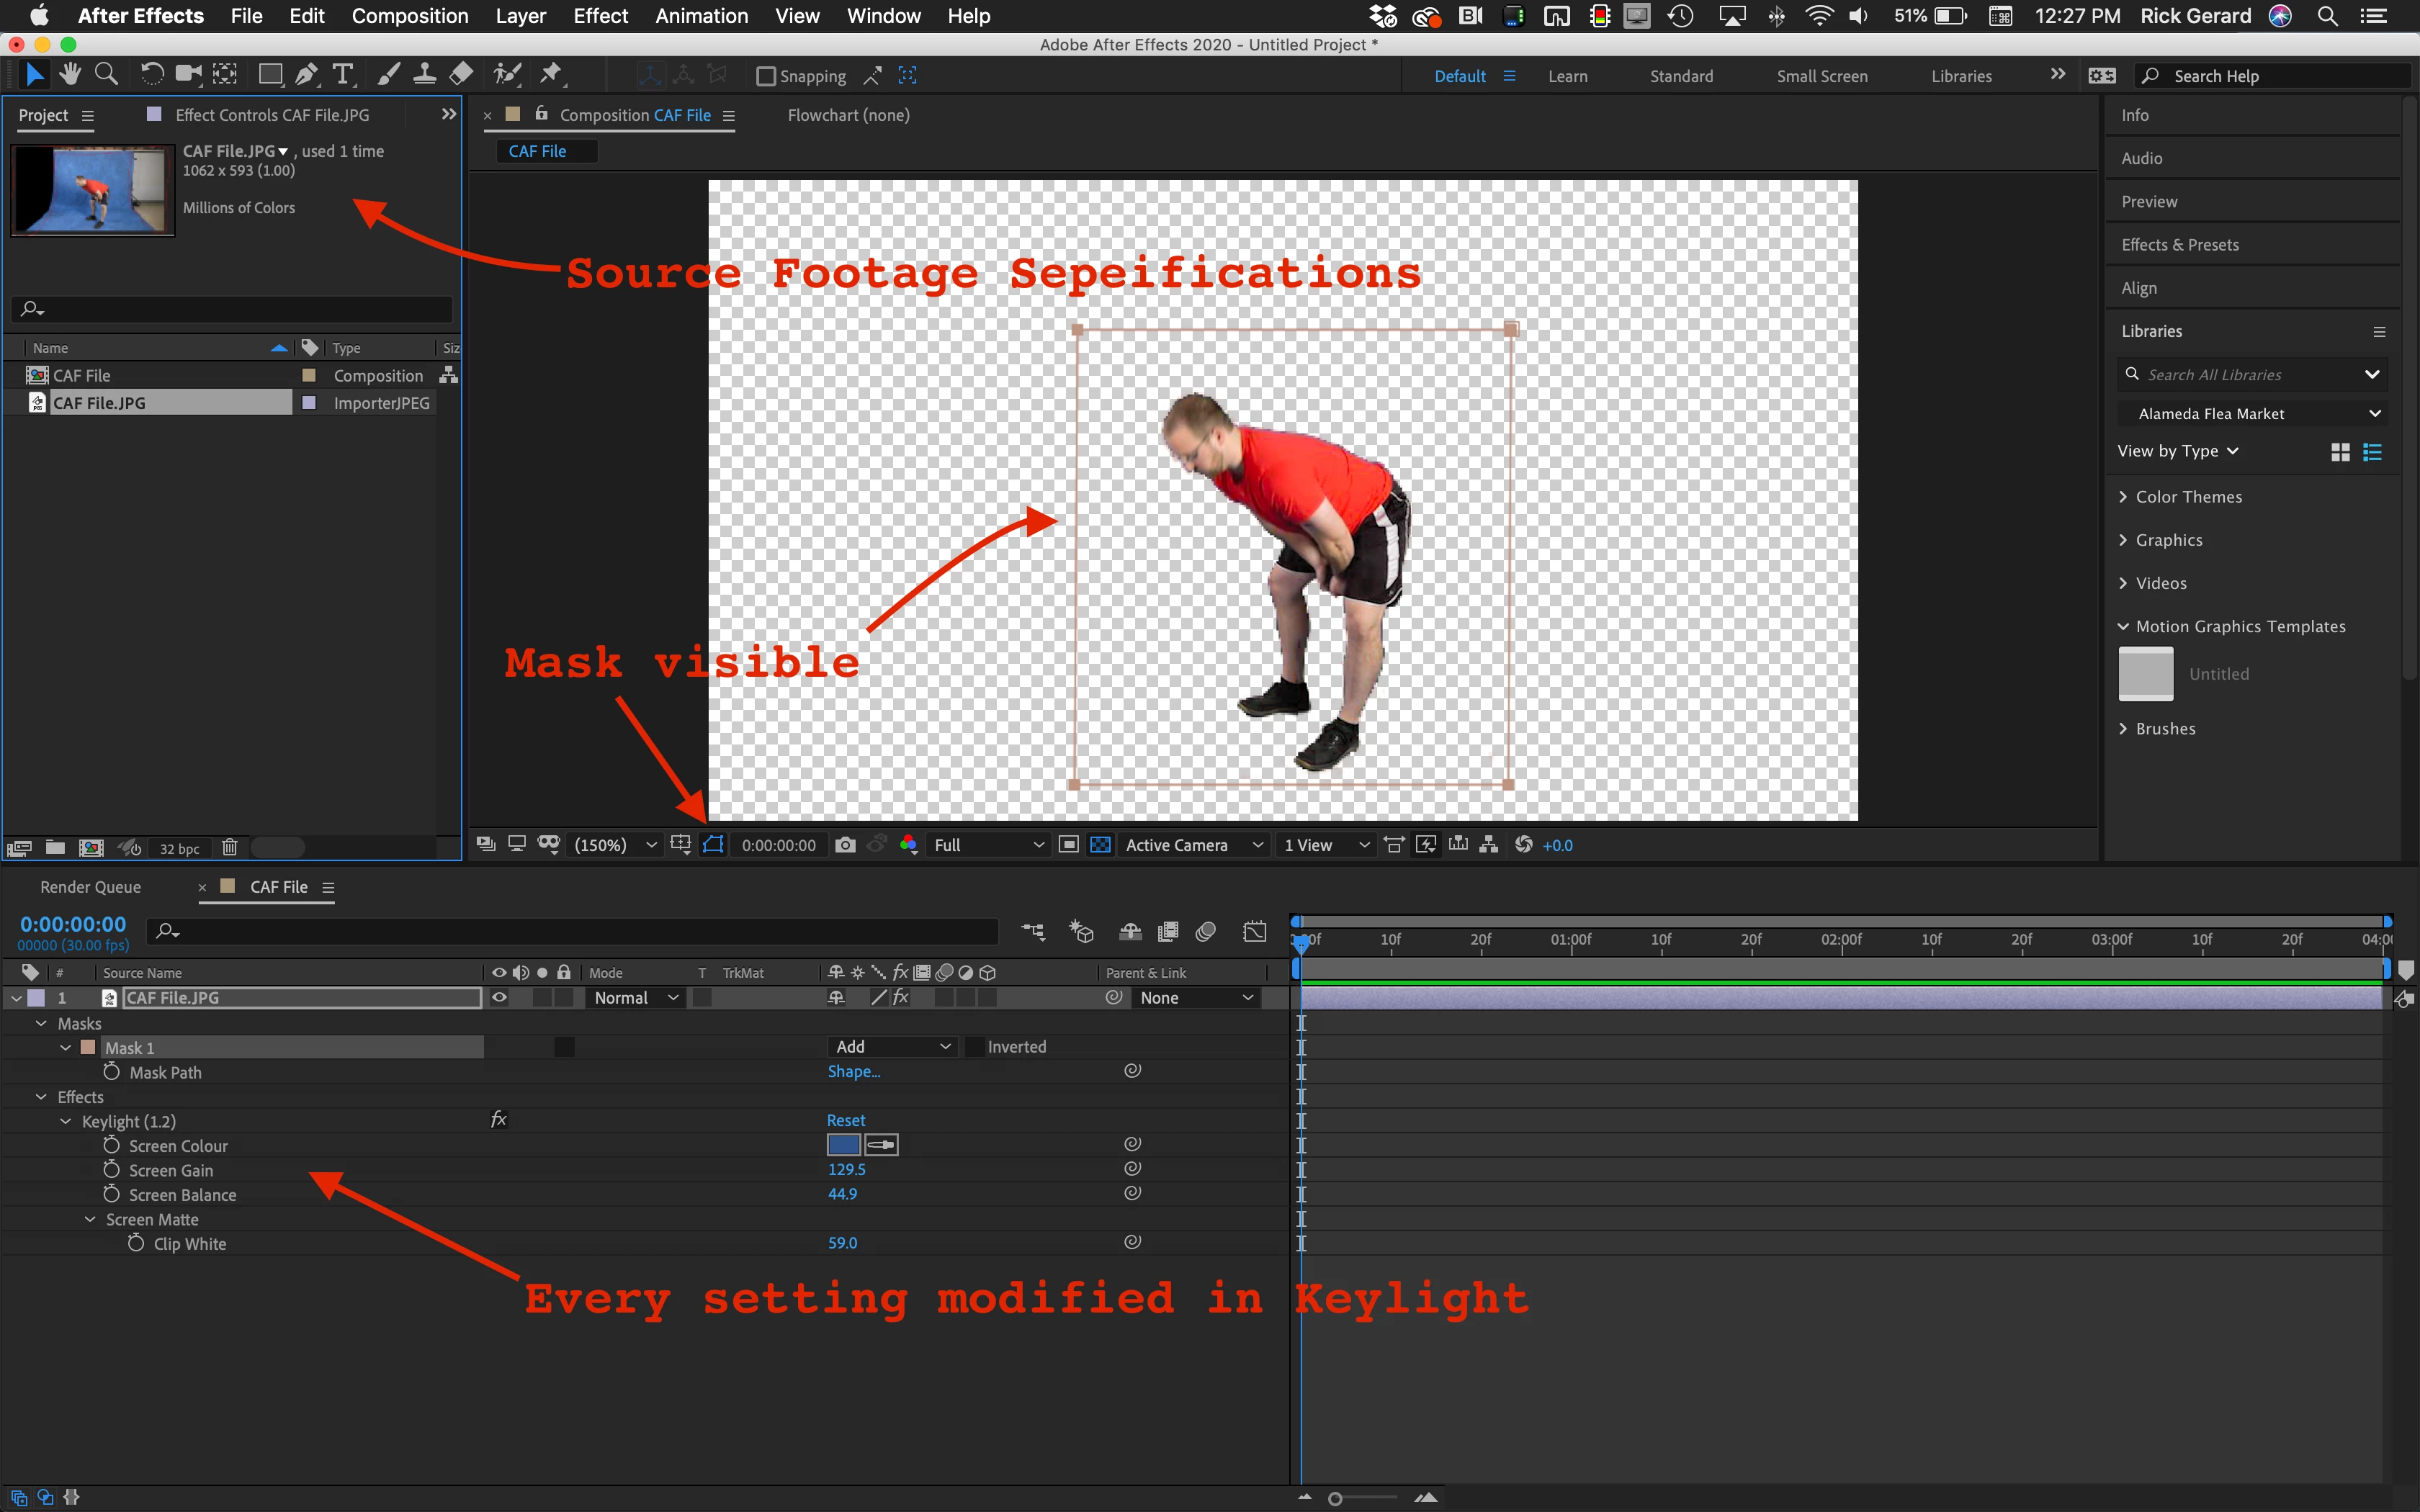
Task: Collapse the Keylight (1.2) effect group
Action: pyautogui.click(x=66, y=1122)
